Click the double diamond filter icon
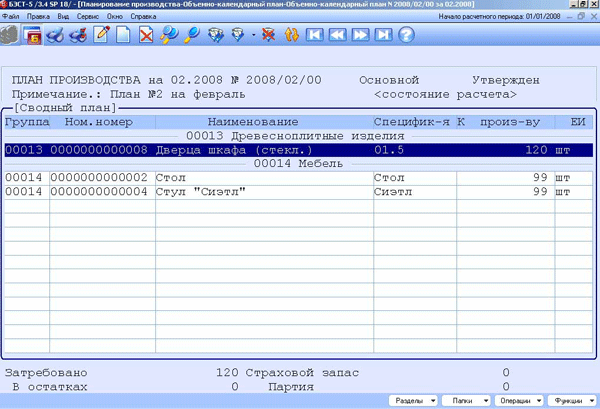 (216, 35)
